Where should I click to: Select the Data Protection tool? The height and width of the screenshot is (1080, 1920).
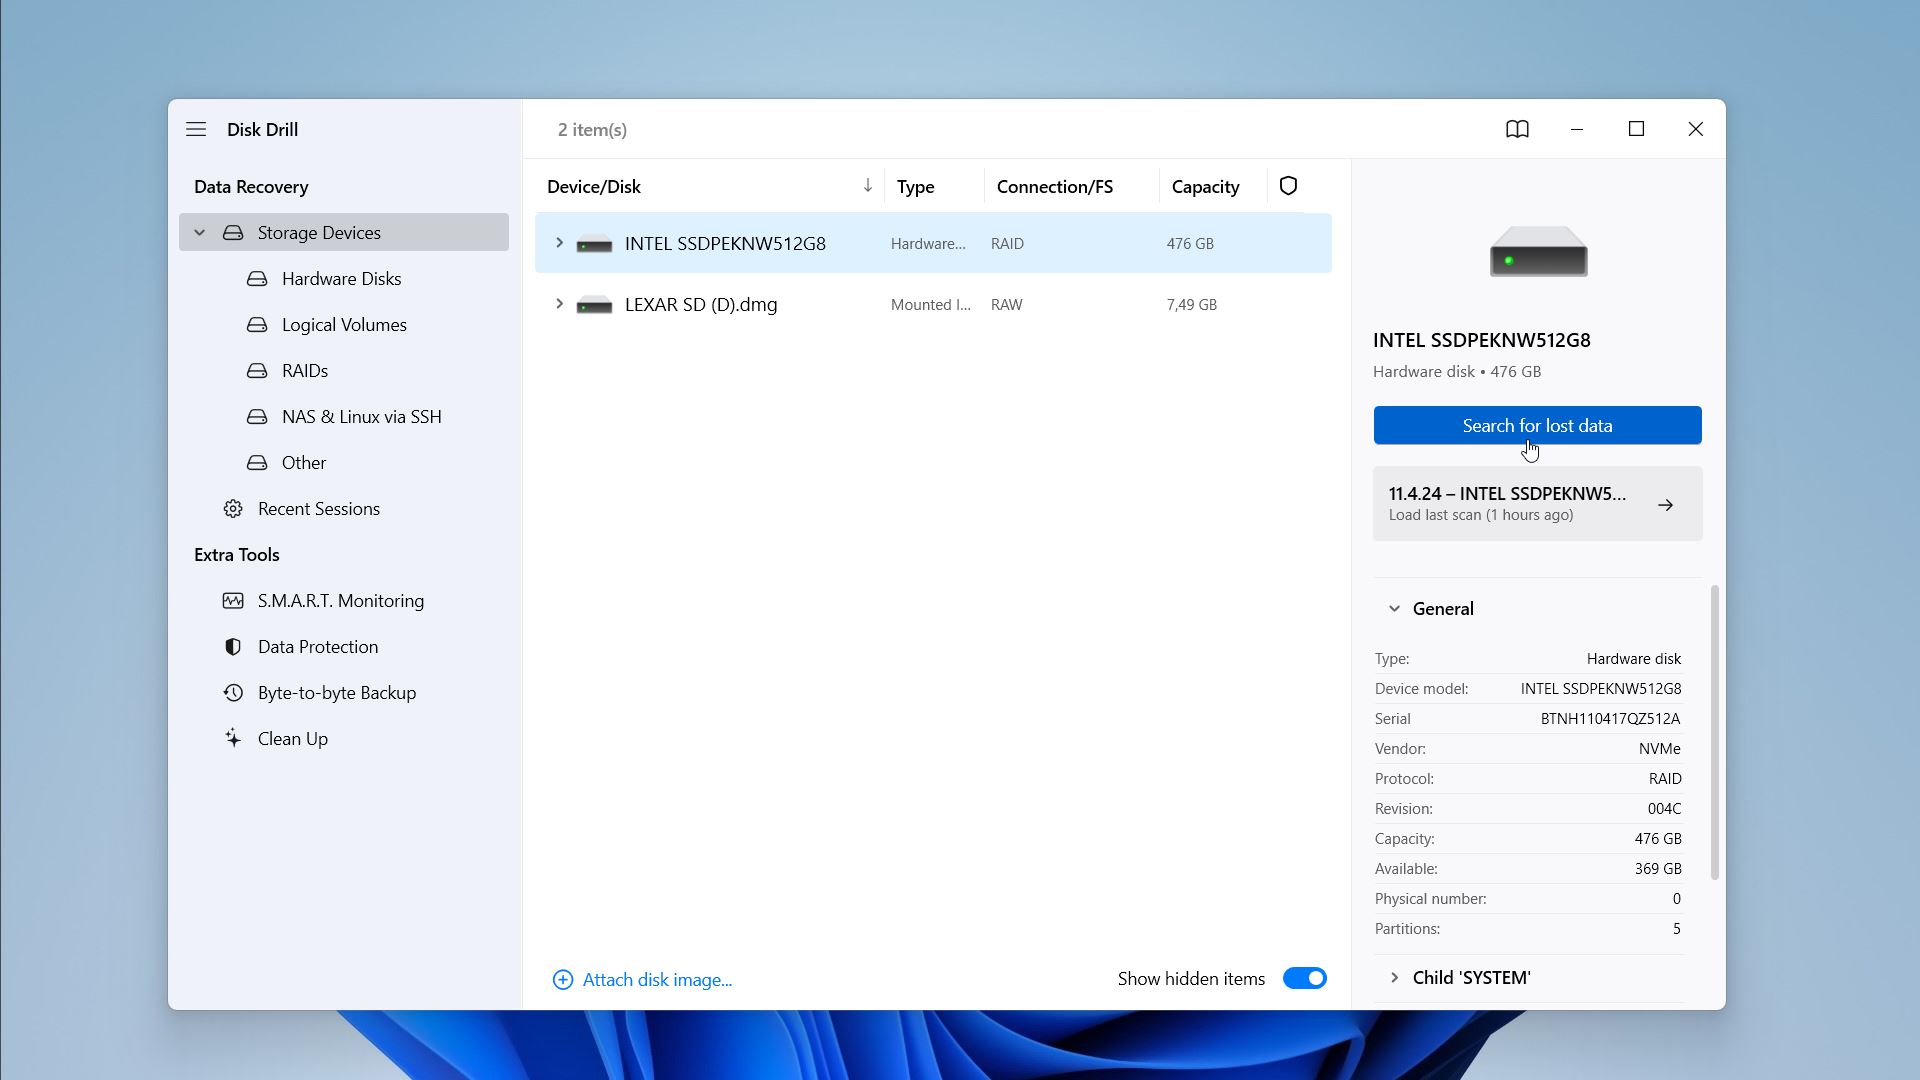(x=318, y=646)
